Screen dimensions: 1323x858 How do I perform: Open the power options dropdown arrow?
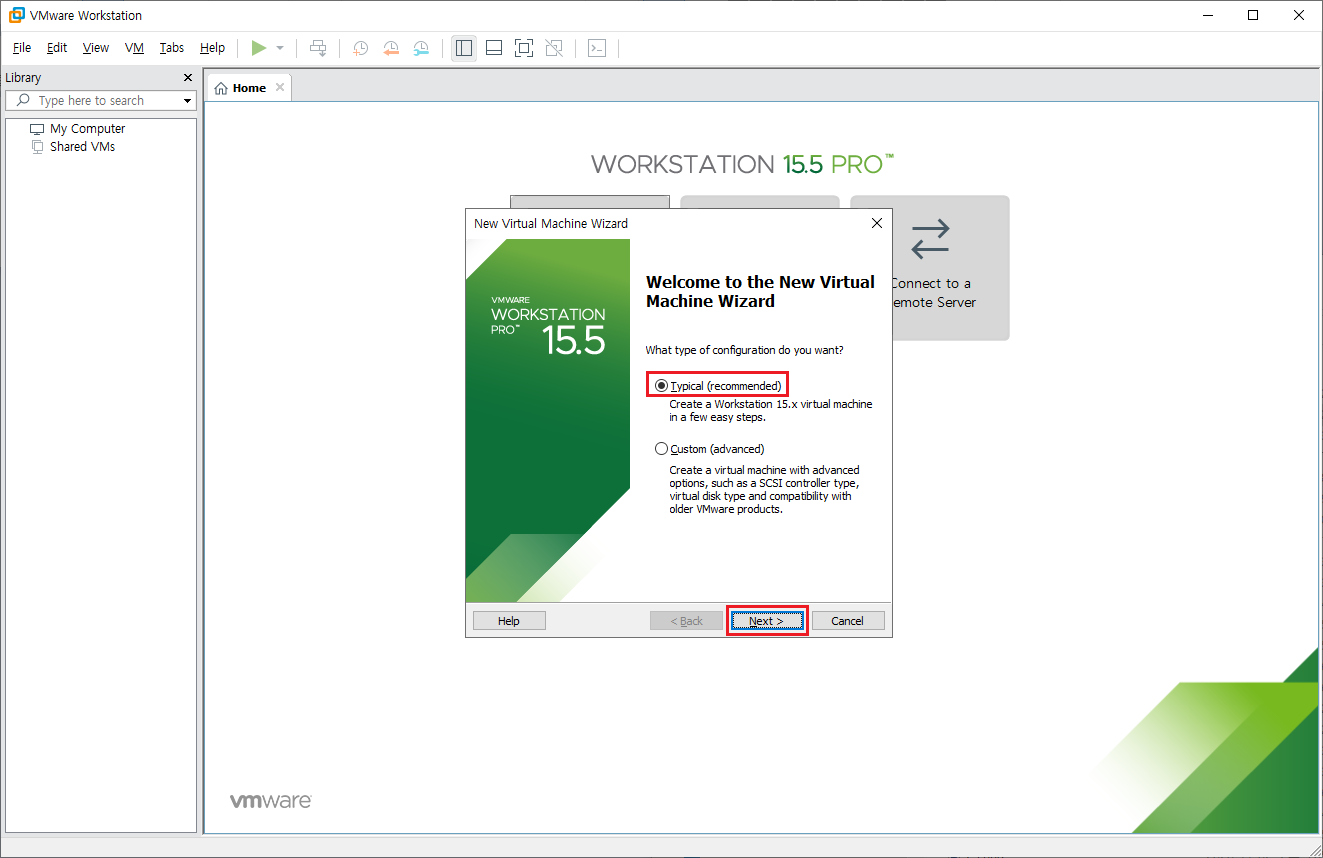[280, 48]
